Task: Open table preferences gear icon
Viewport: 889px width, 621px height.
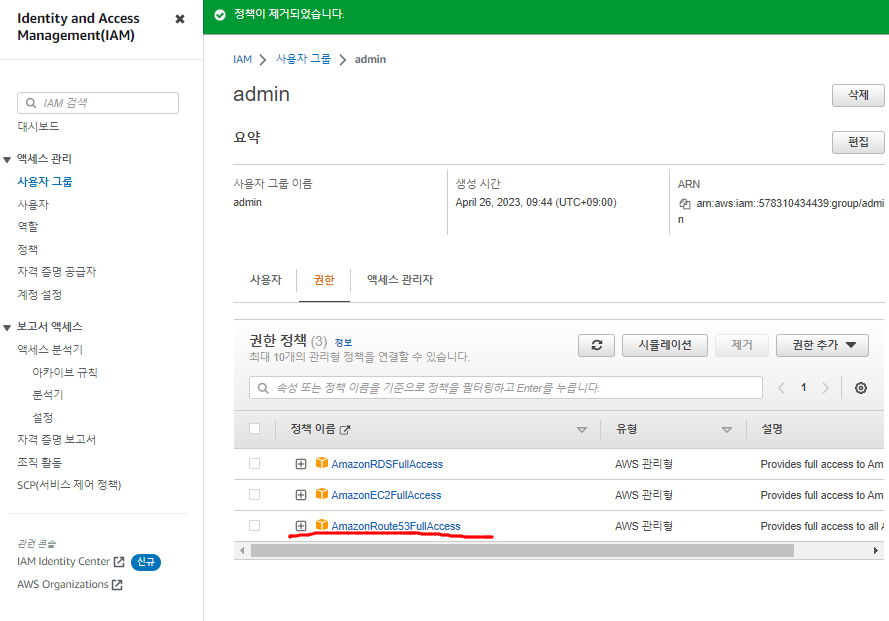Action: click(861, 388)
